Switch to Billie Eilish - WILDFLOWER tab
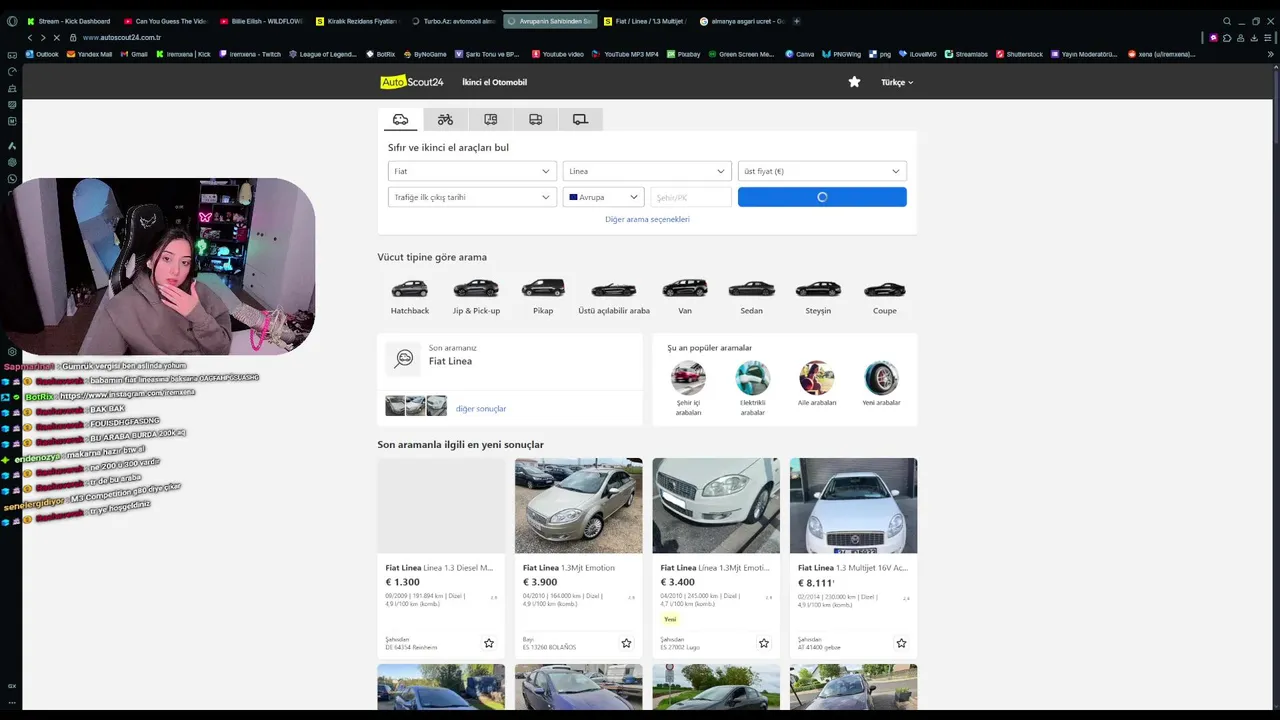1280x720 pixels. [262, 21]
